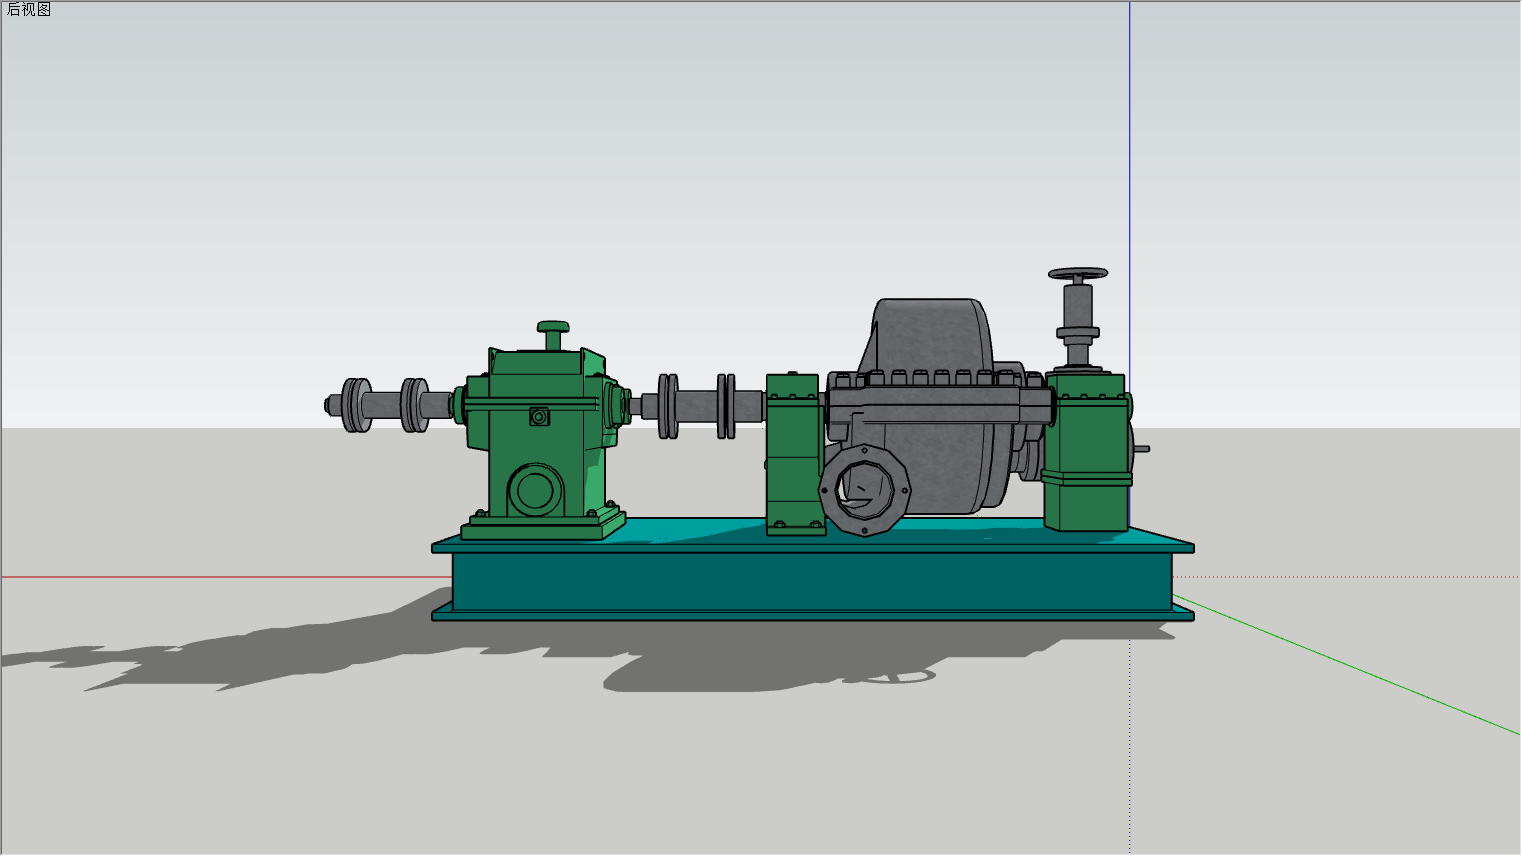This screenshot has height=856, width=1522.
Task: Select the coupling flange beside middle bearing pedestal
Action: pos(727,406)
